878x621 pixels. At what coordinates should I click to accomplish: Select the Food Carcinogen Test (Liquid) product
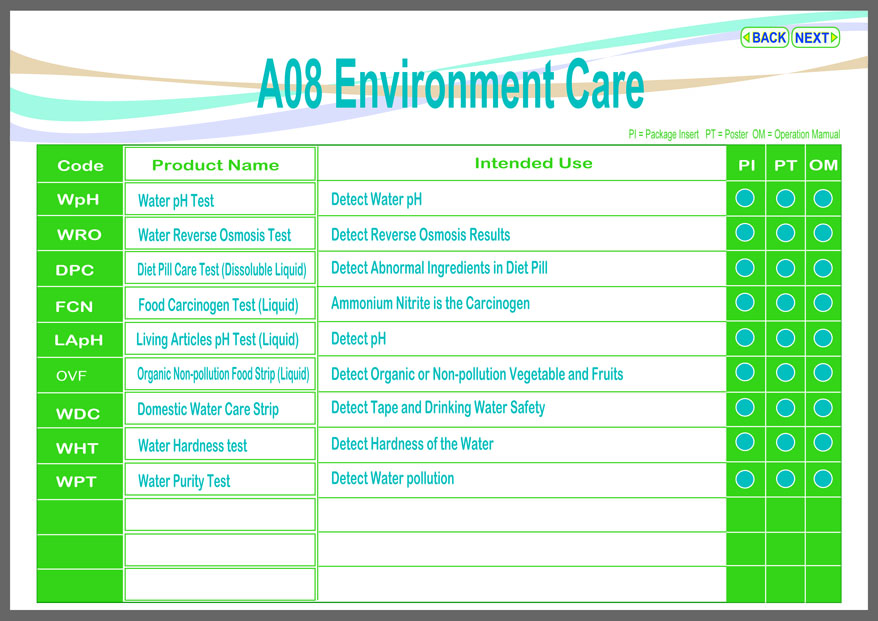[x=218, y=305]
